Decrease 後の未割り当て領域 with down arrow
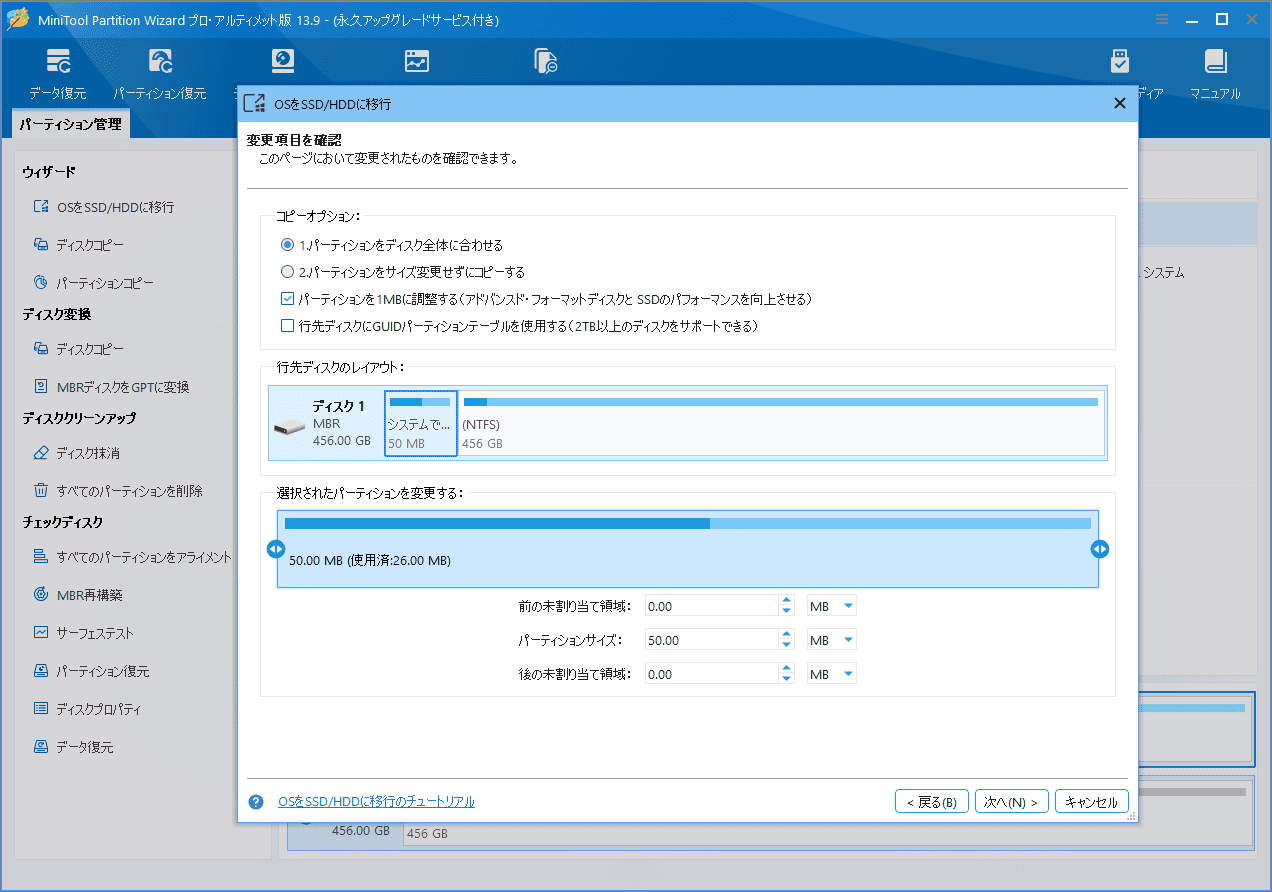1272x892 pixels. point(786,679)
